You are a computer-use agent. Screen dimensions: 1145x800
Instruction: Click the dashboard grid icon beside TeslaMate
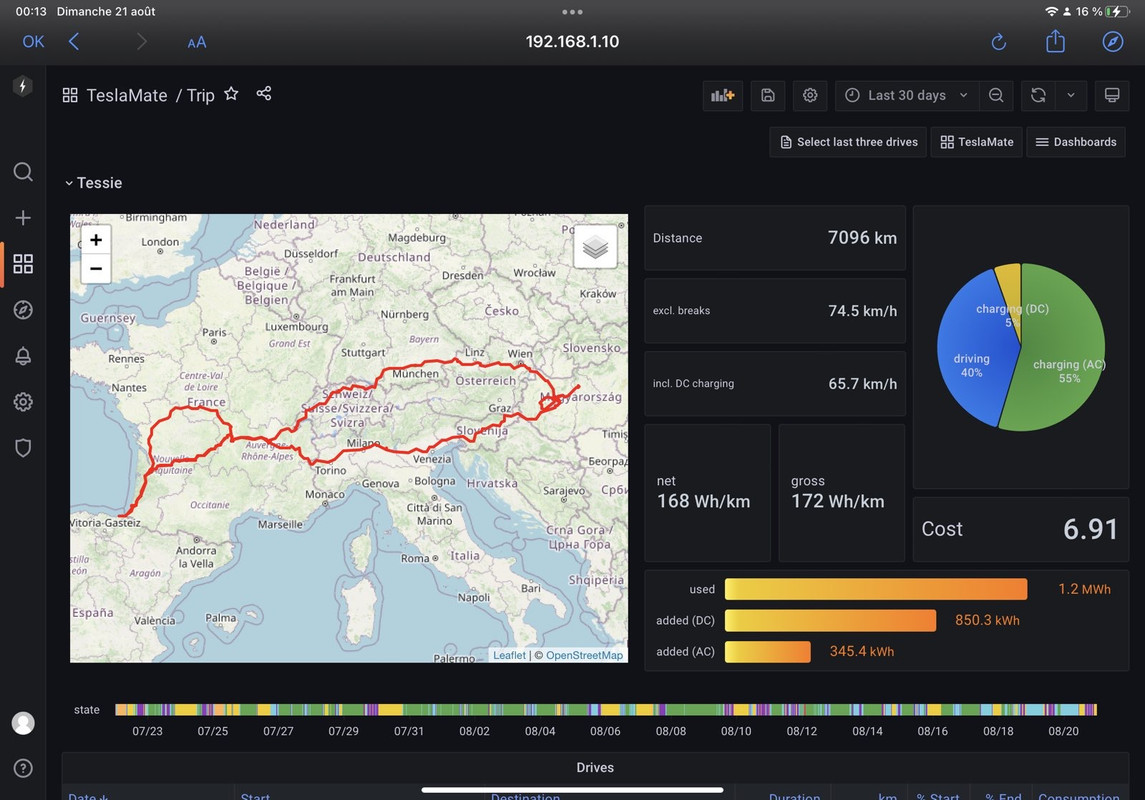click(70, 95)
